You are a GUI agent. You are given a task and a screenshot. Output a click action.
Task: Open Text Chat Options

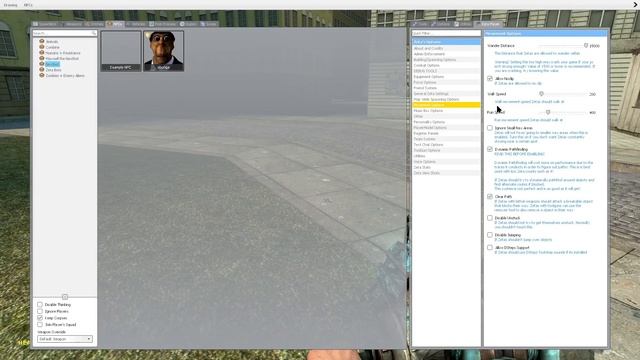point(446,144)
